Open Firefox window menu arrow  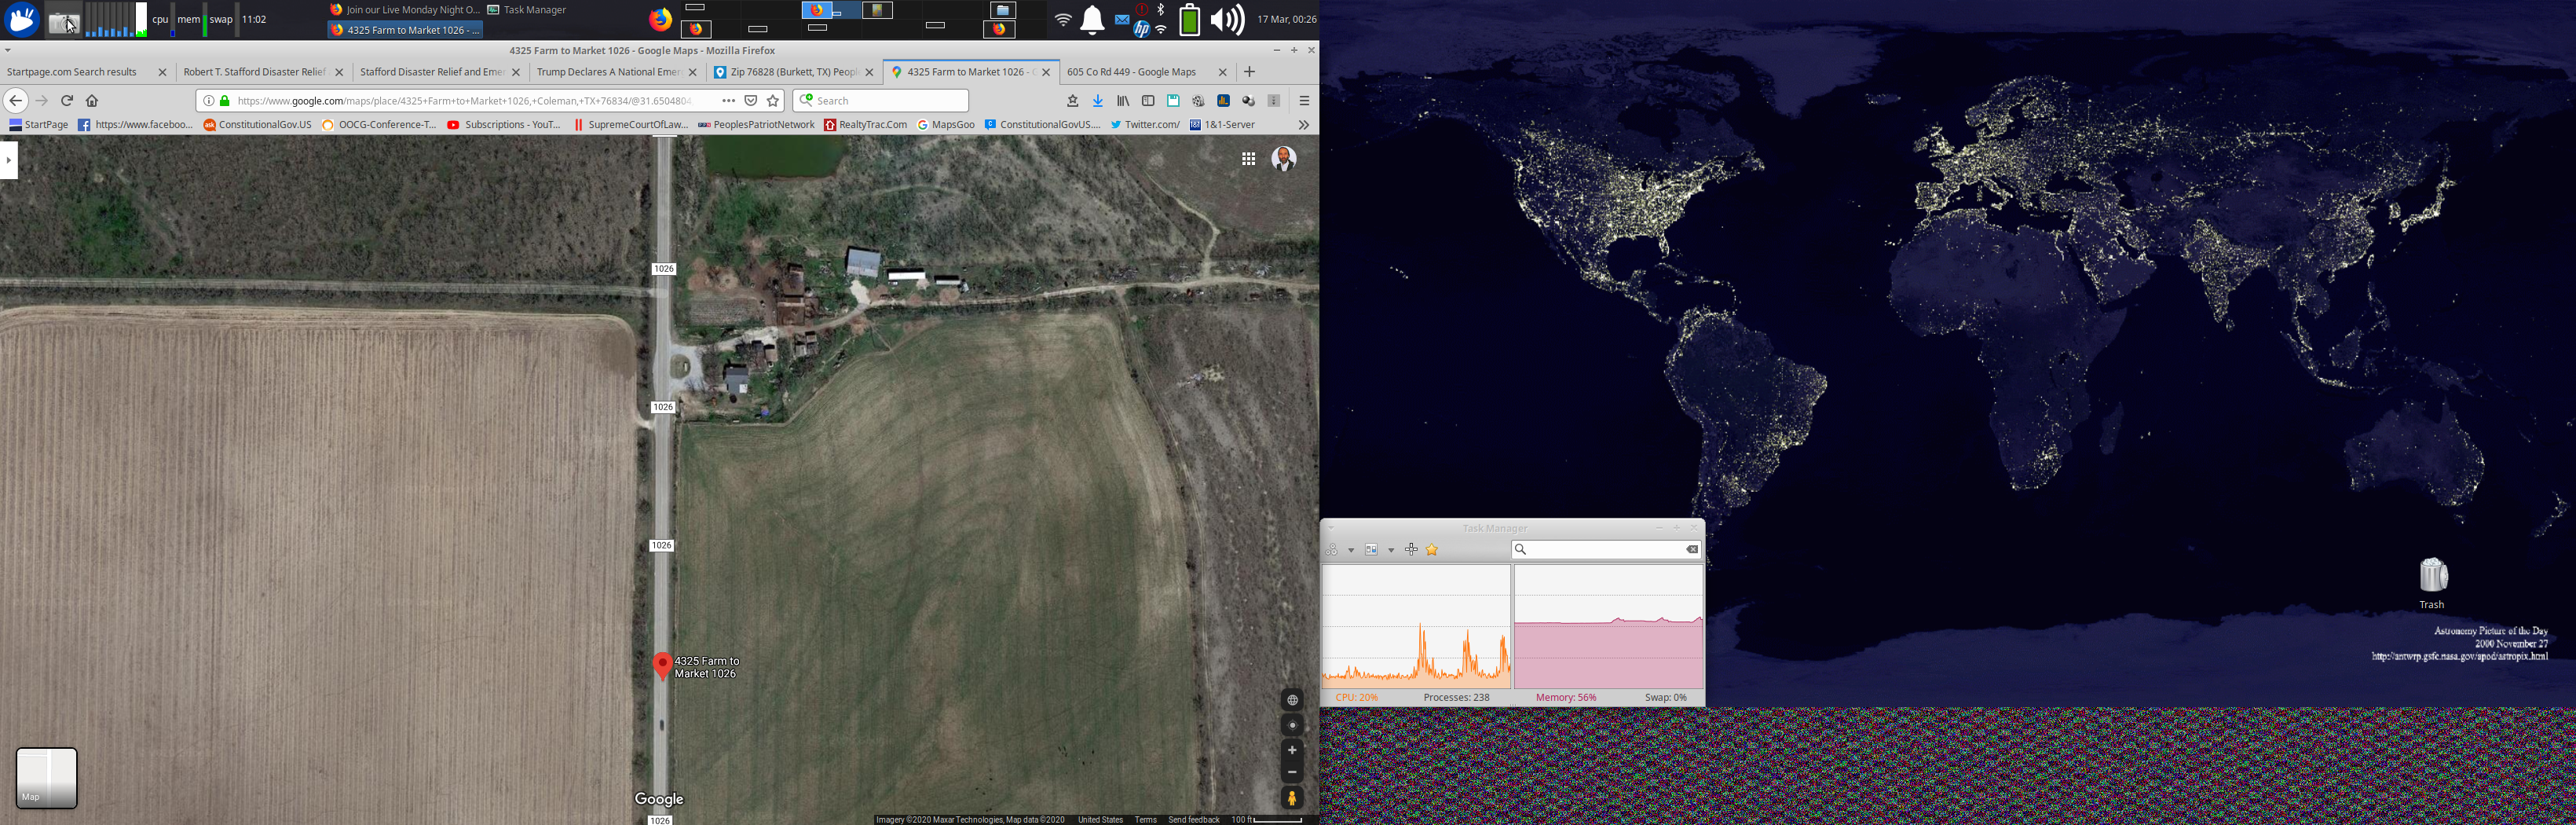pos(8,50)
